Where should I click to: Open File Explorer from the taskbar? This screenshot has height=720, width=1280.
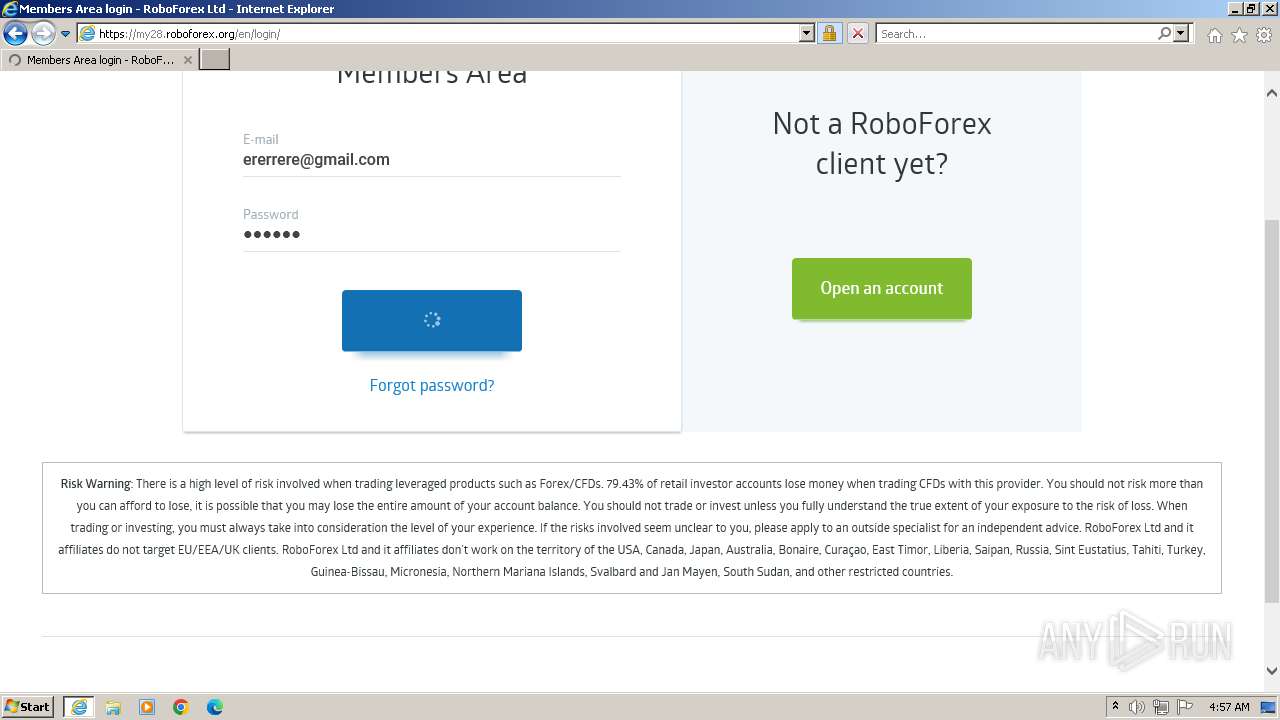tap(113, 707)
